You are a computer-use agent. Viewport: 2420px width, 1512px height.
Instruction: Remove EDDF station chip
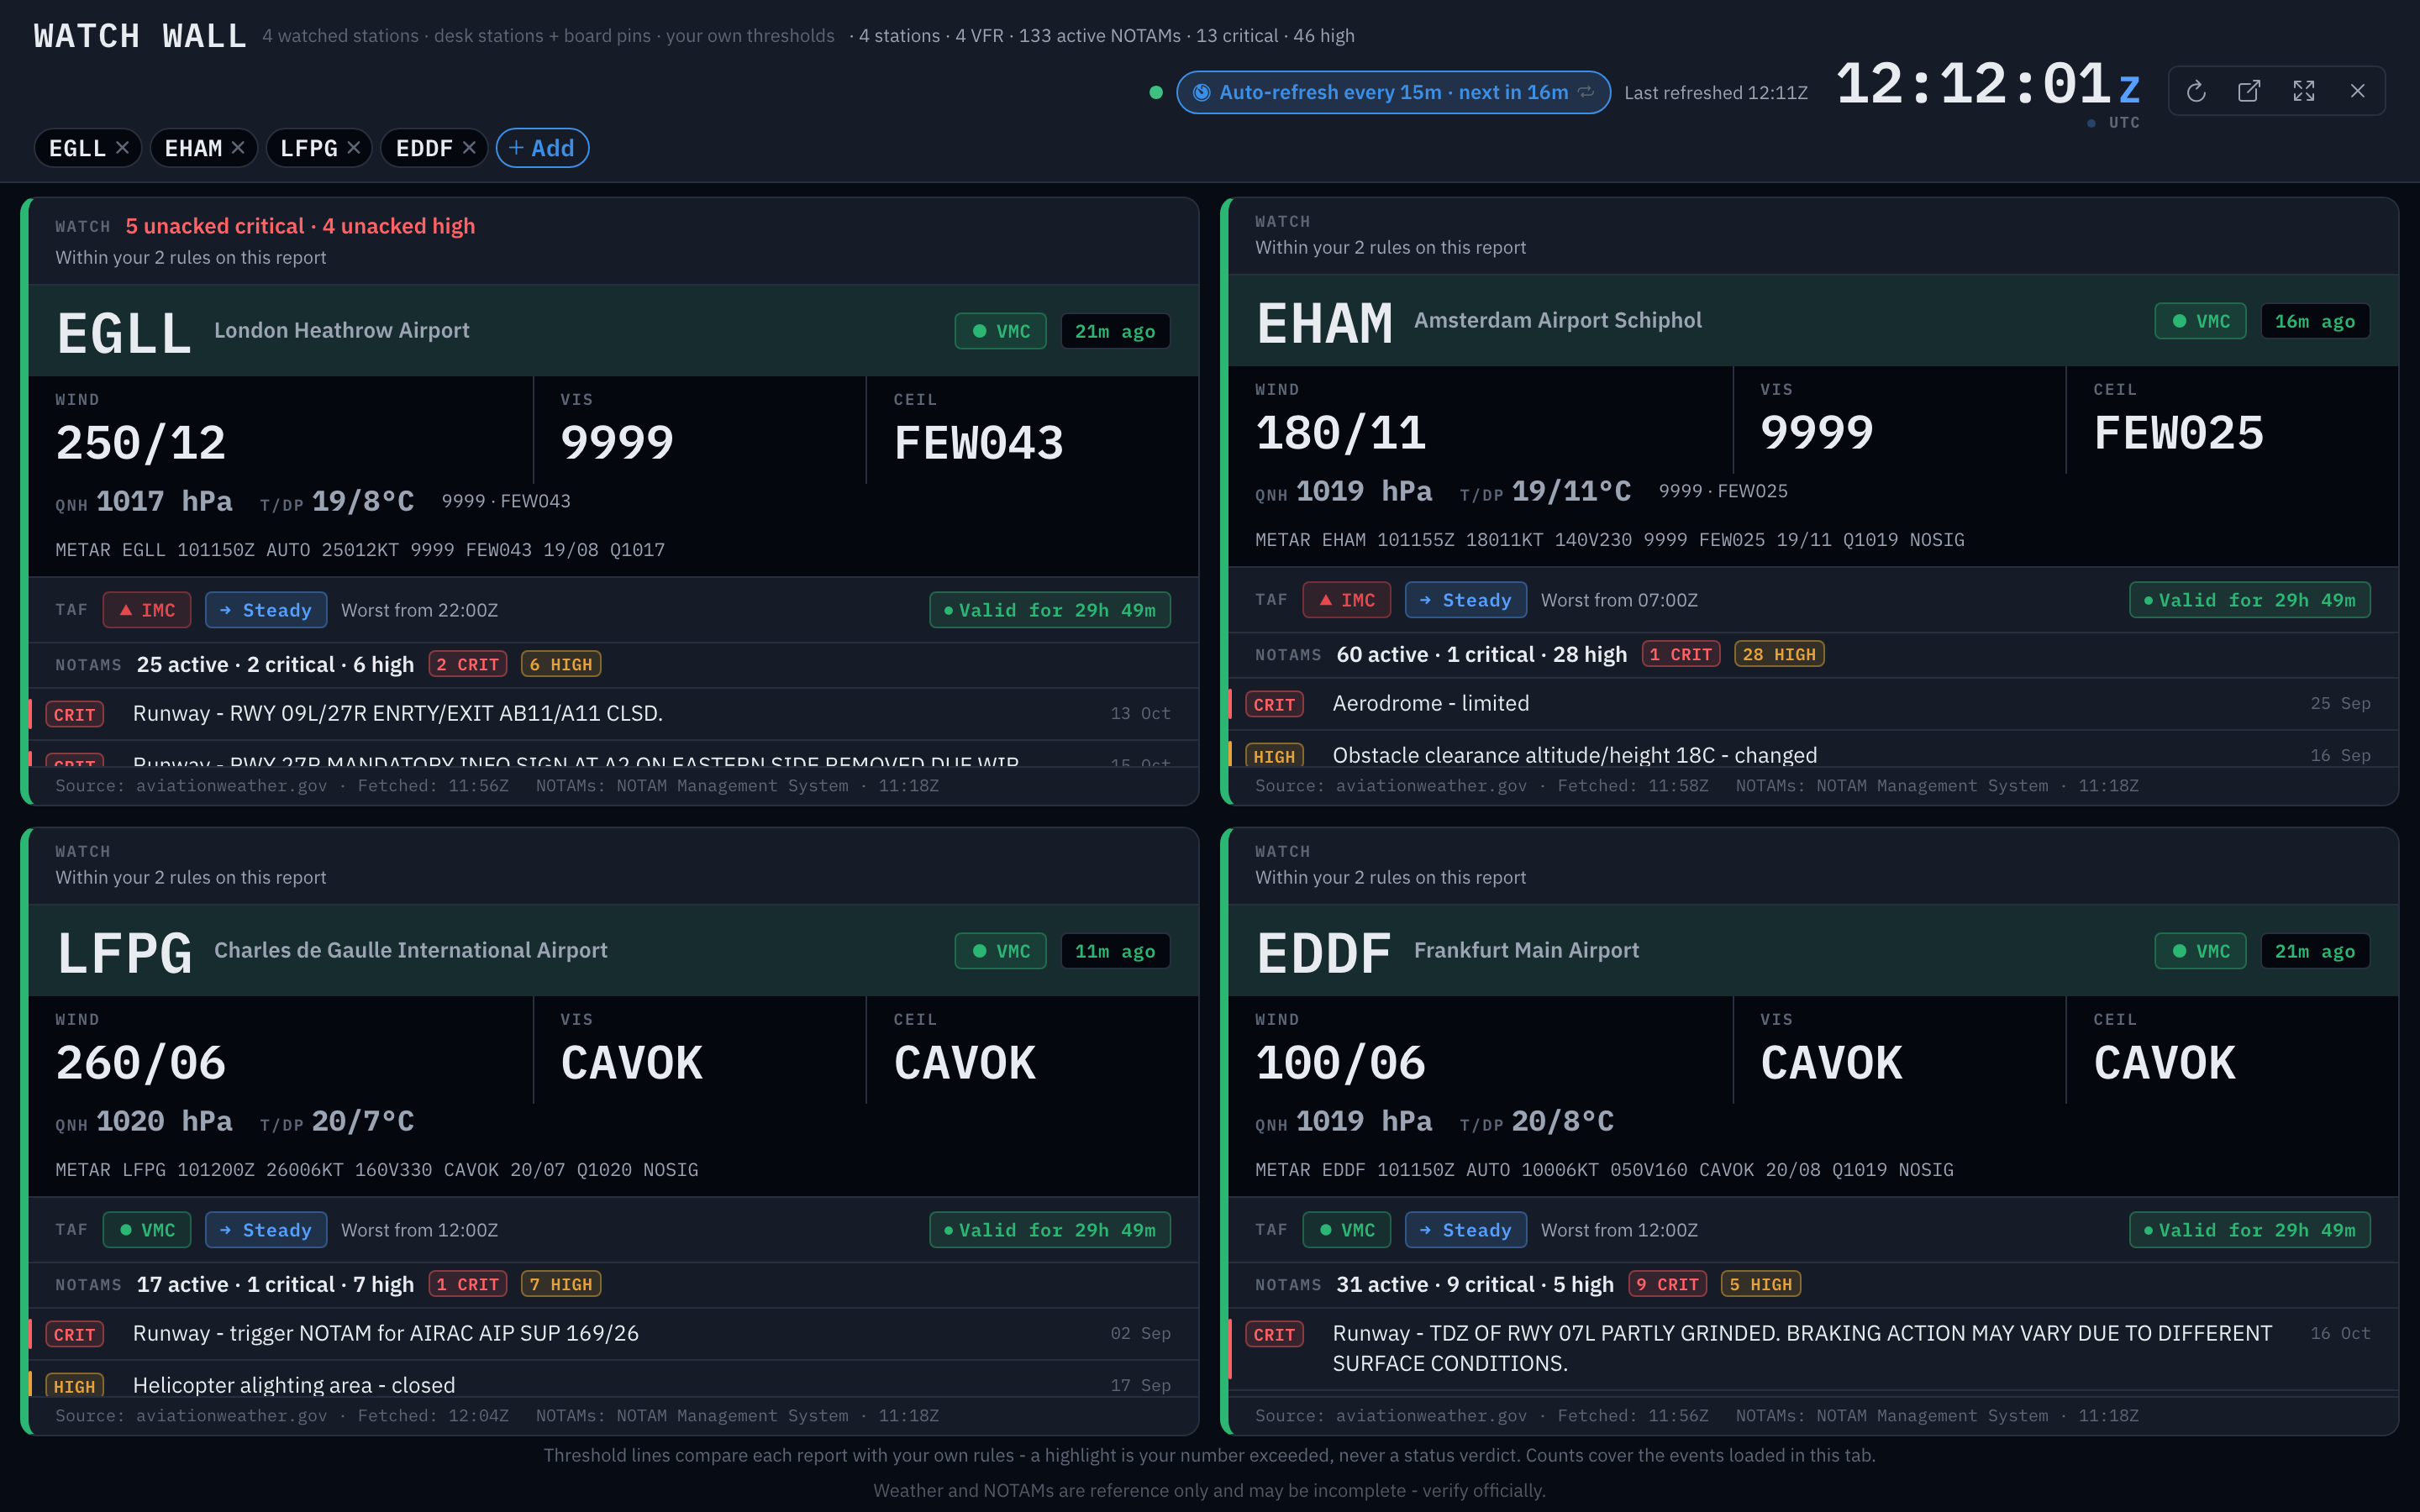click(469, 148)
